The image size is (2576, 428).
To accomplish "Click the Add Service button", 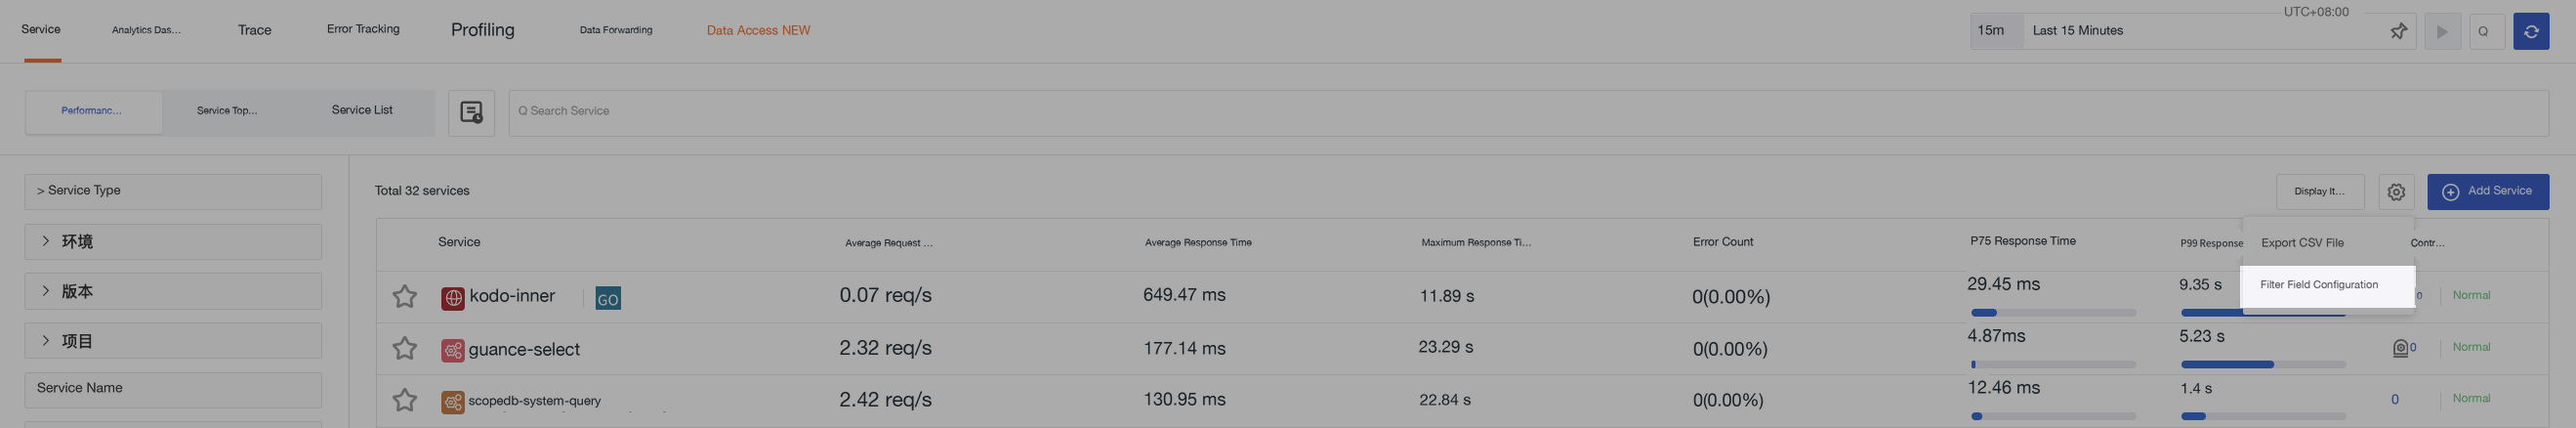I will (2487, 191).
